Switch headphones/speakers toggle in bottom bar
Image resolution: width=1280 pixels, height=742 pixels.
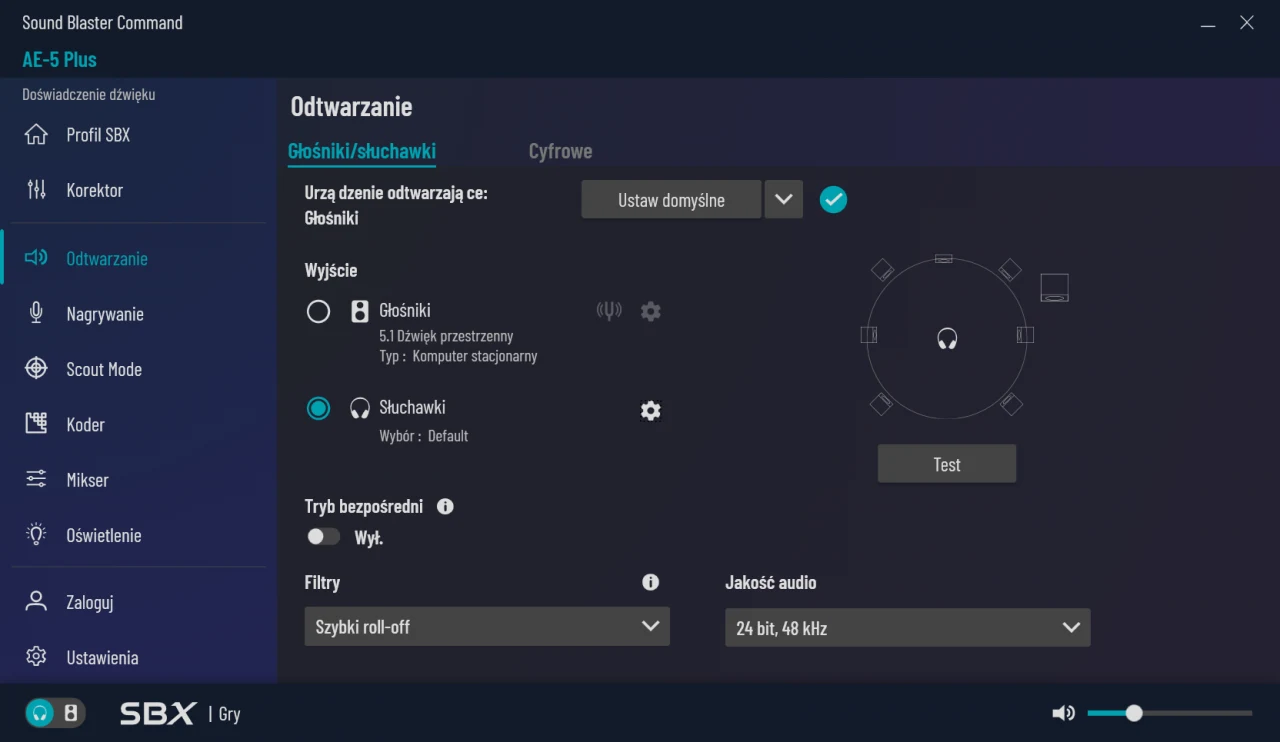[x=55, y=713]
